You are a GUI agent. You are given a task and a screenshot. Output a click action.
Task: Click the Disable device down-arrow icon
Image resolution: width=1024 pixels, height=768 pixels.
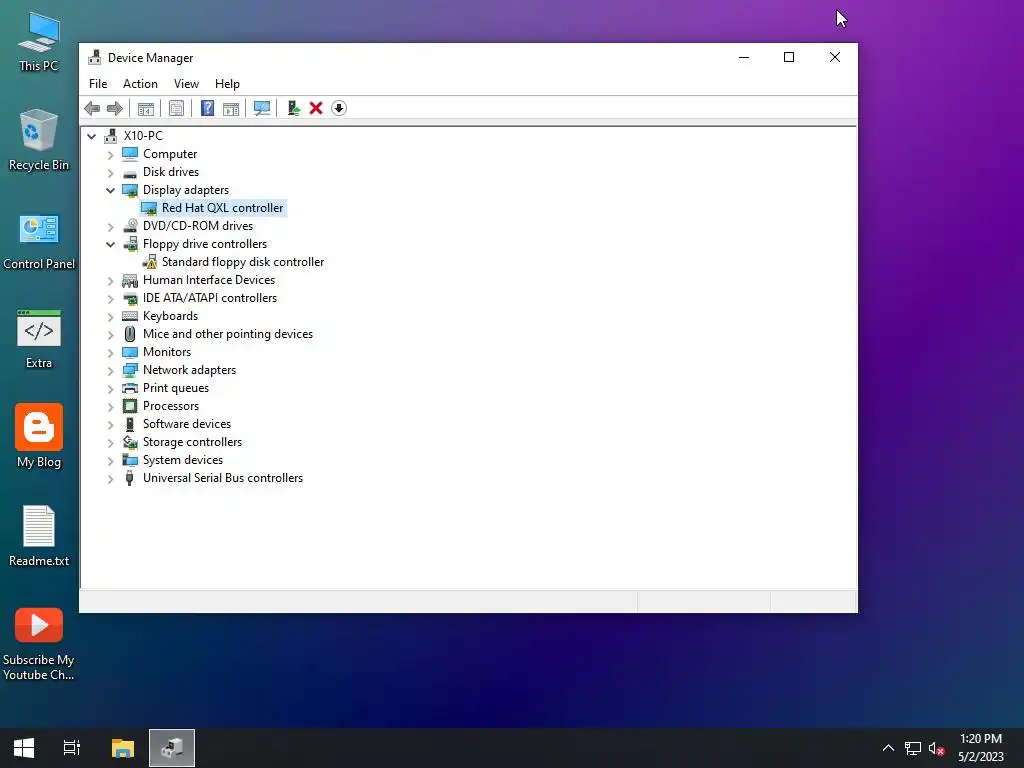click(339, 108)
